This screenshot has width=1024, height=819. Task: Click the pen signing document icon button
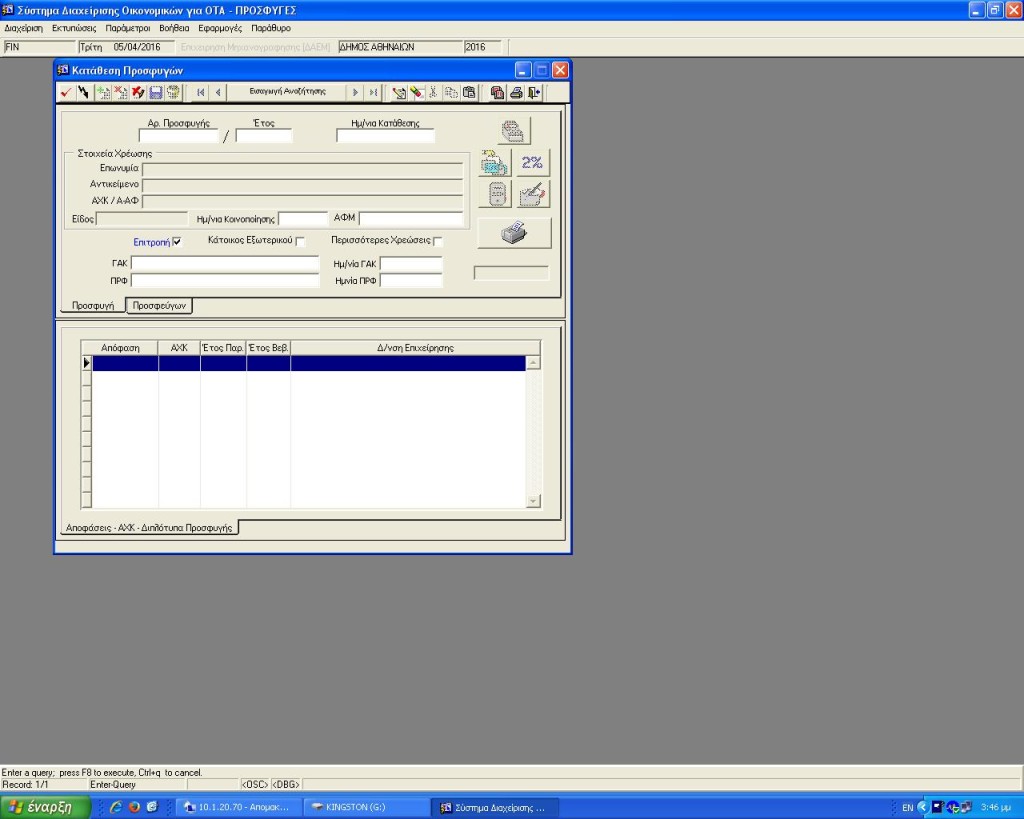[x=534, y=194]
